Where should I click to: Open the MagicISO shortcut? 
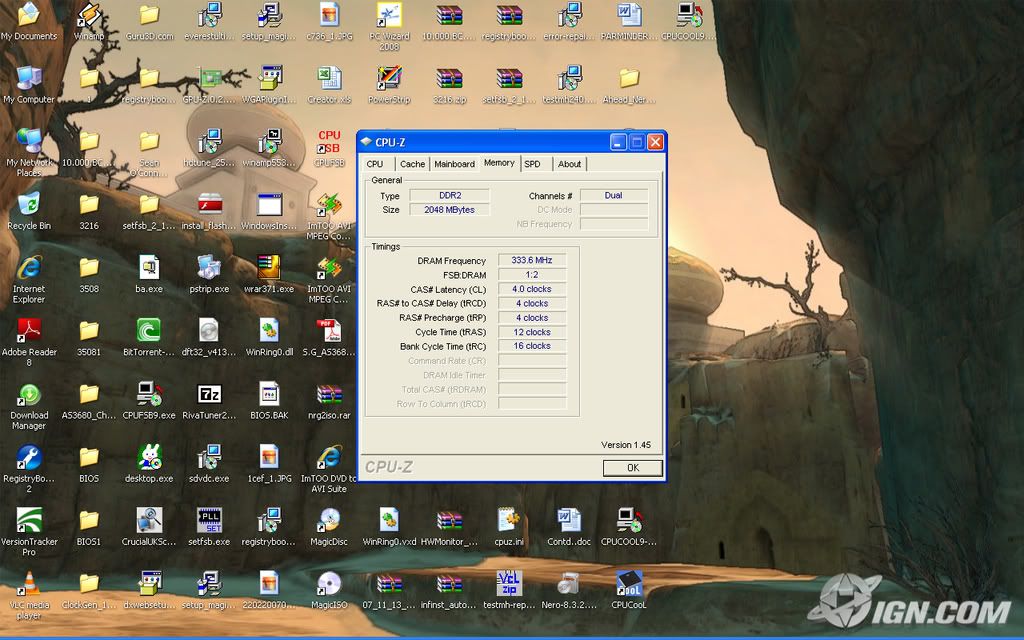click(329, 584)
